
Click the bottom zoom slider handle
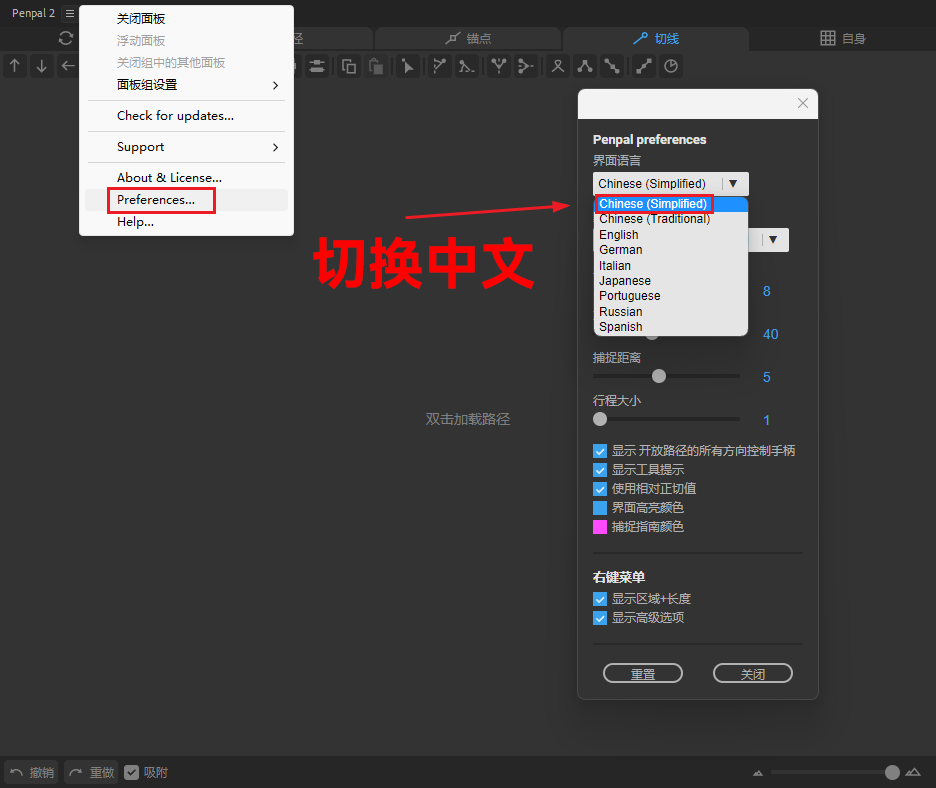coord(892,772)
